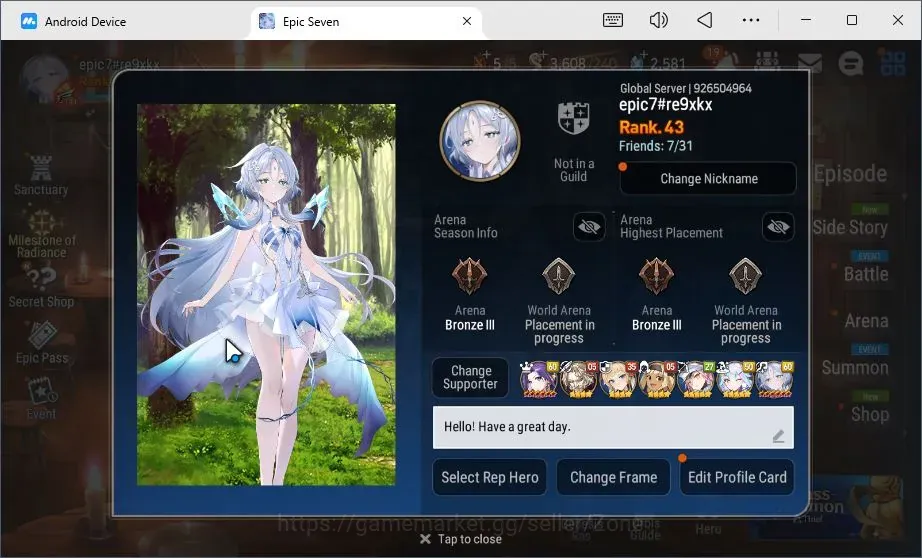This screenshot has height=558, width=922.
Task: Select the fourth supporter hero, level 05
Action: 656,379
